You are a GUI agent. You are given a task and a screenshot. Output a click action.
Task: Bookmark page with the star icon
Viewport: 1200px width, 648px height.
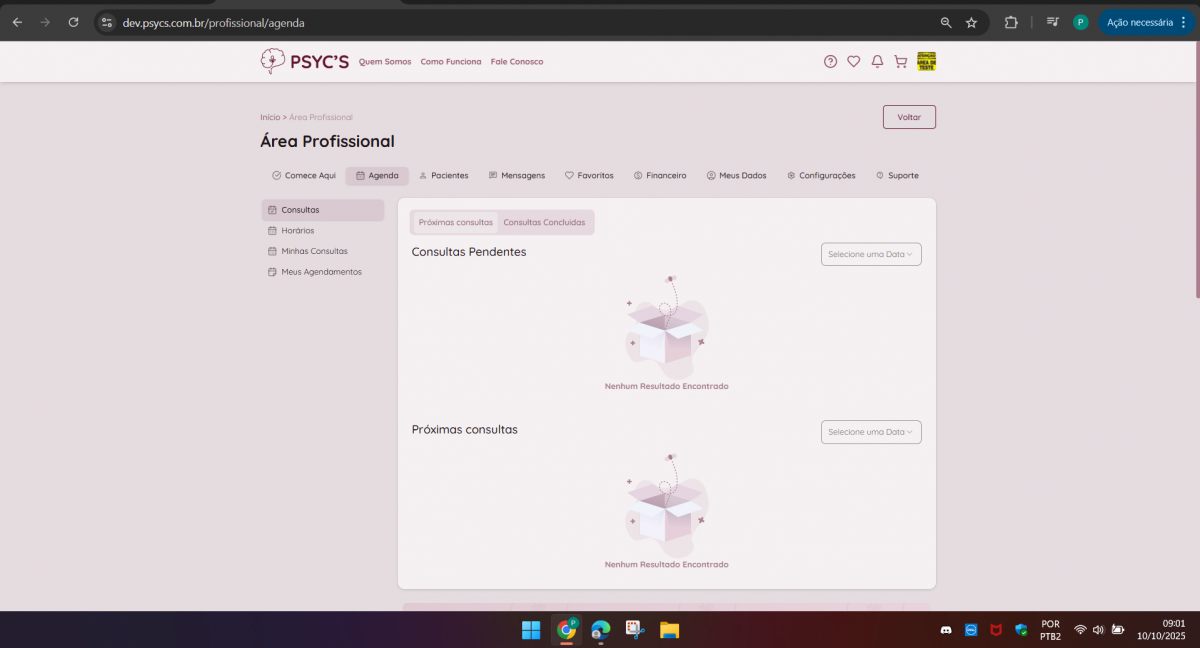(x=971, y=22)
